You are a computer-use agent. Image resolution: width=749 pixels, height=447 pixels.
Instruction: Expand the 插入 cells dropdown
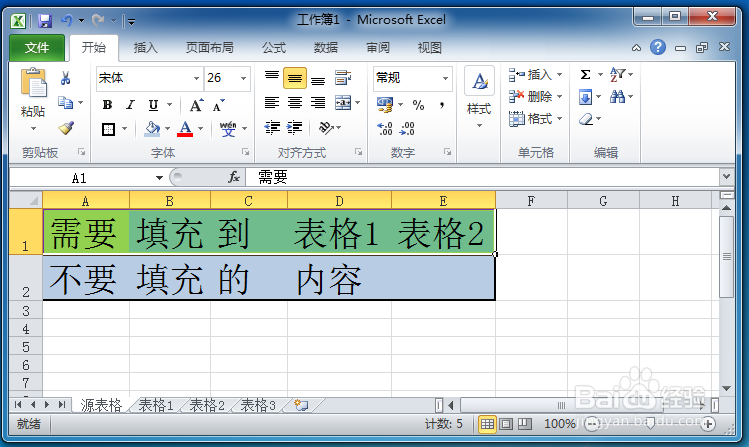tap(559, 75)
